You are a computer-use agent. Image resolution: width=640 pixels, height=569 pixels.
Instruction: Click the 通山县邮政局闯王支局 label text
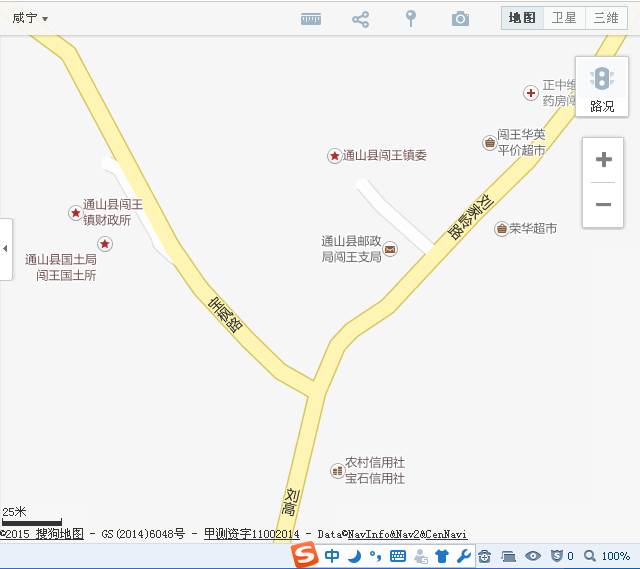coord(351,249)
